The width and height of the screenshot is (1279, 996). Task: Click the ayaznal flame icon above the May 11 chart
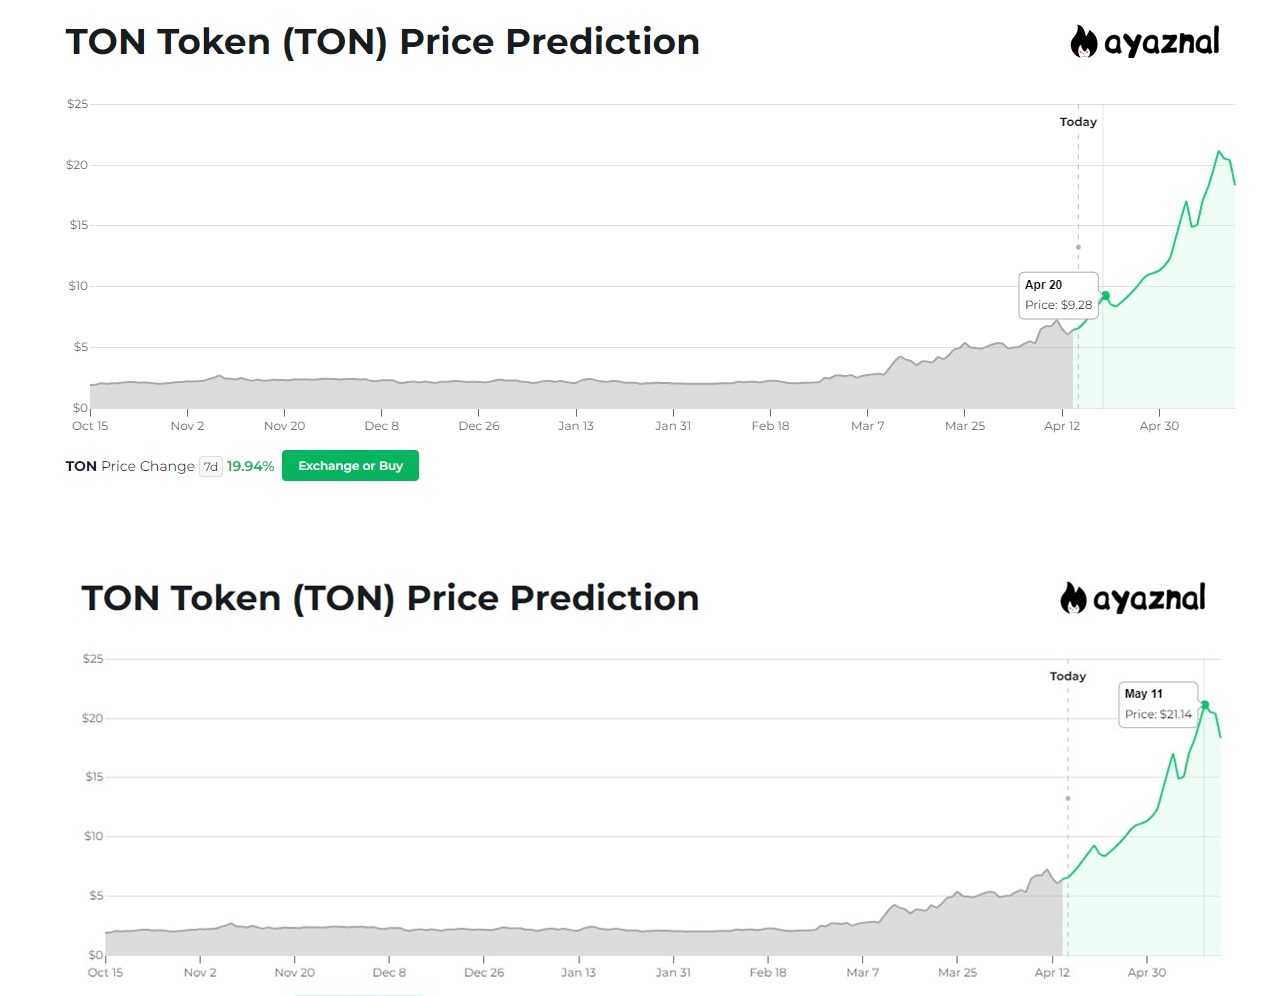click(1073, 598)
